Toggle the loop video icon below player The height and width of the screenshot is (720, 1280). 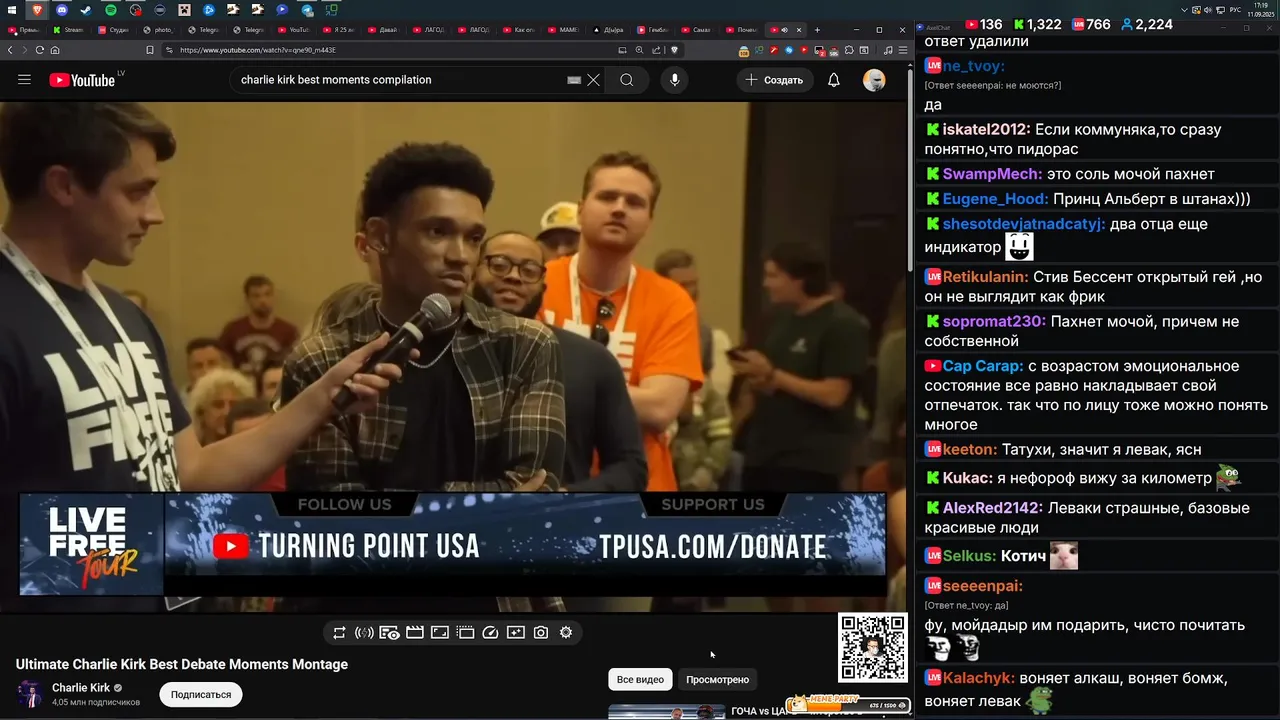339,633
